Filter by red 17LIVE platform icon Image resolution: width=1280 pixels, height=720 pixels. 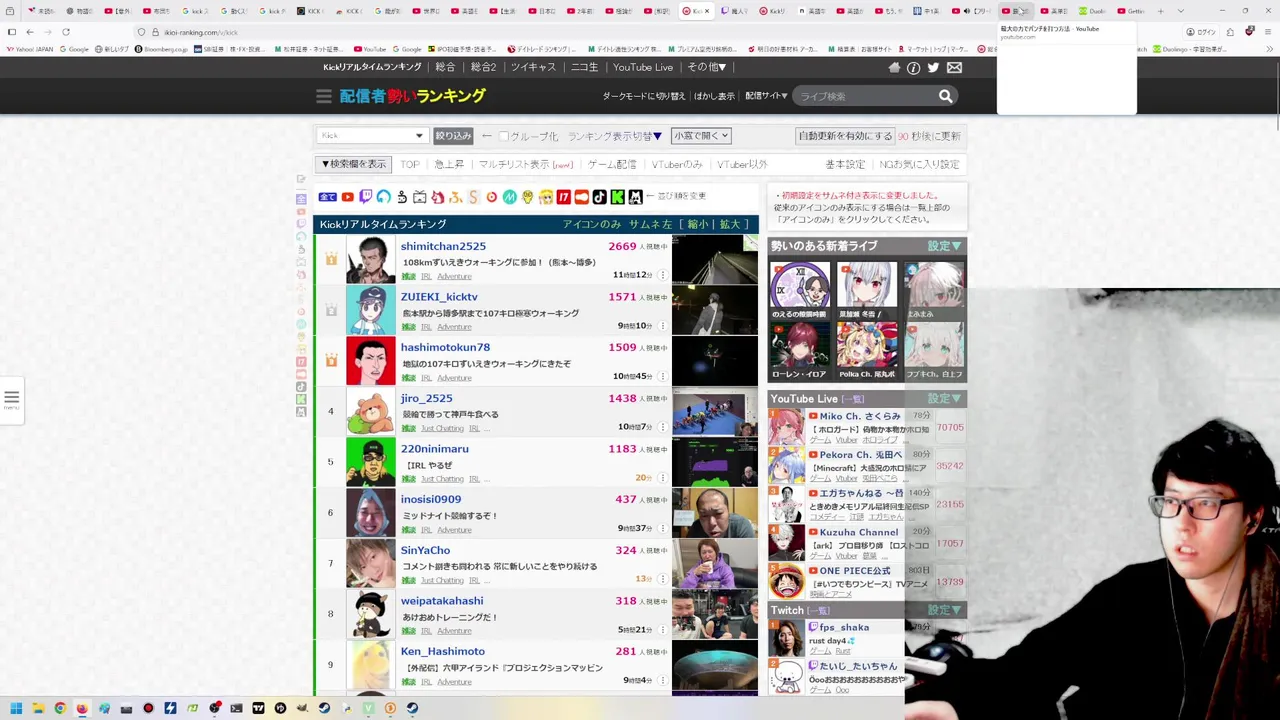(x=563, y=197)
